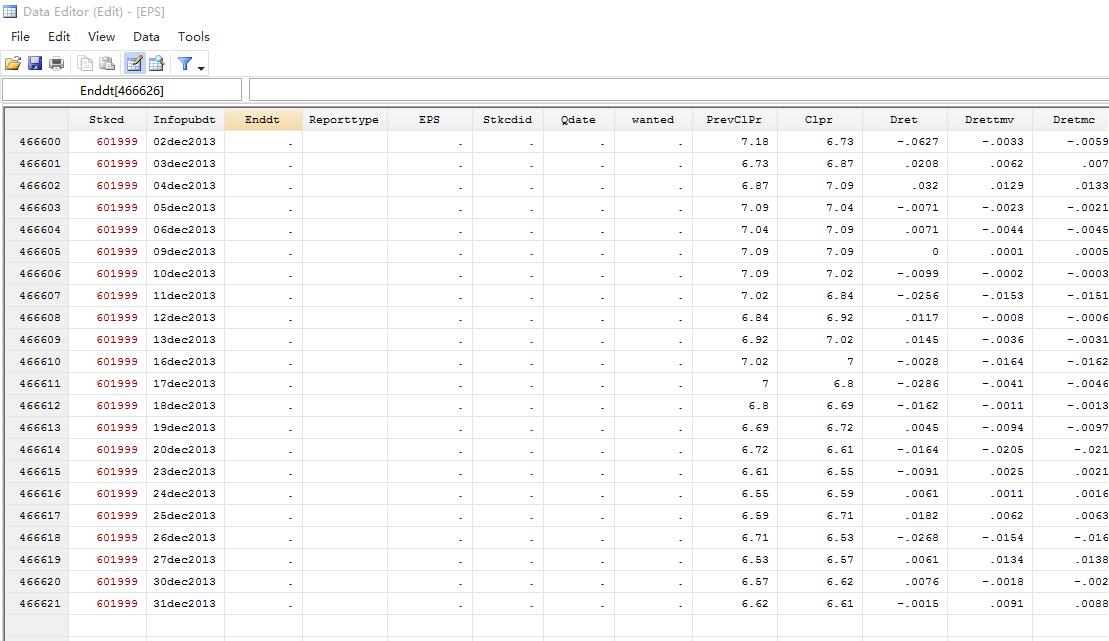Click Dret value .0182
The width and height of the screenshot is (1109, 641).
[904, 516]
